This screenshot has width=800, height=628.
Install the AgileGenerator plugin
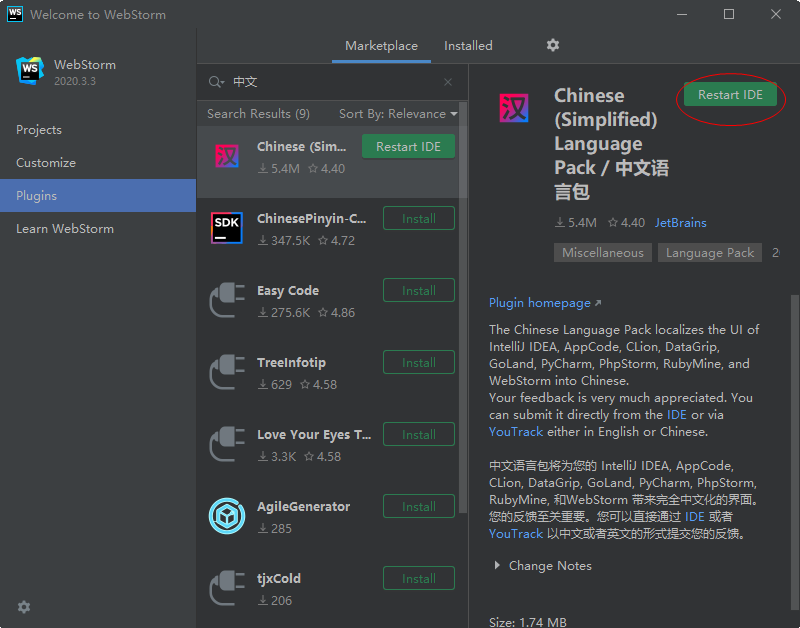419,507
